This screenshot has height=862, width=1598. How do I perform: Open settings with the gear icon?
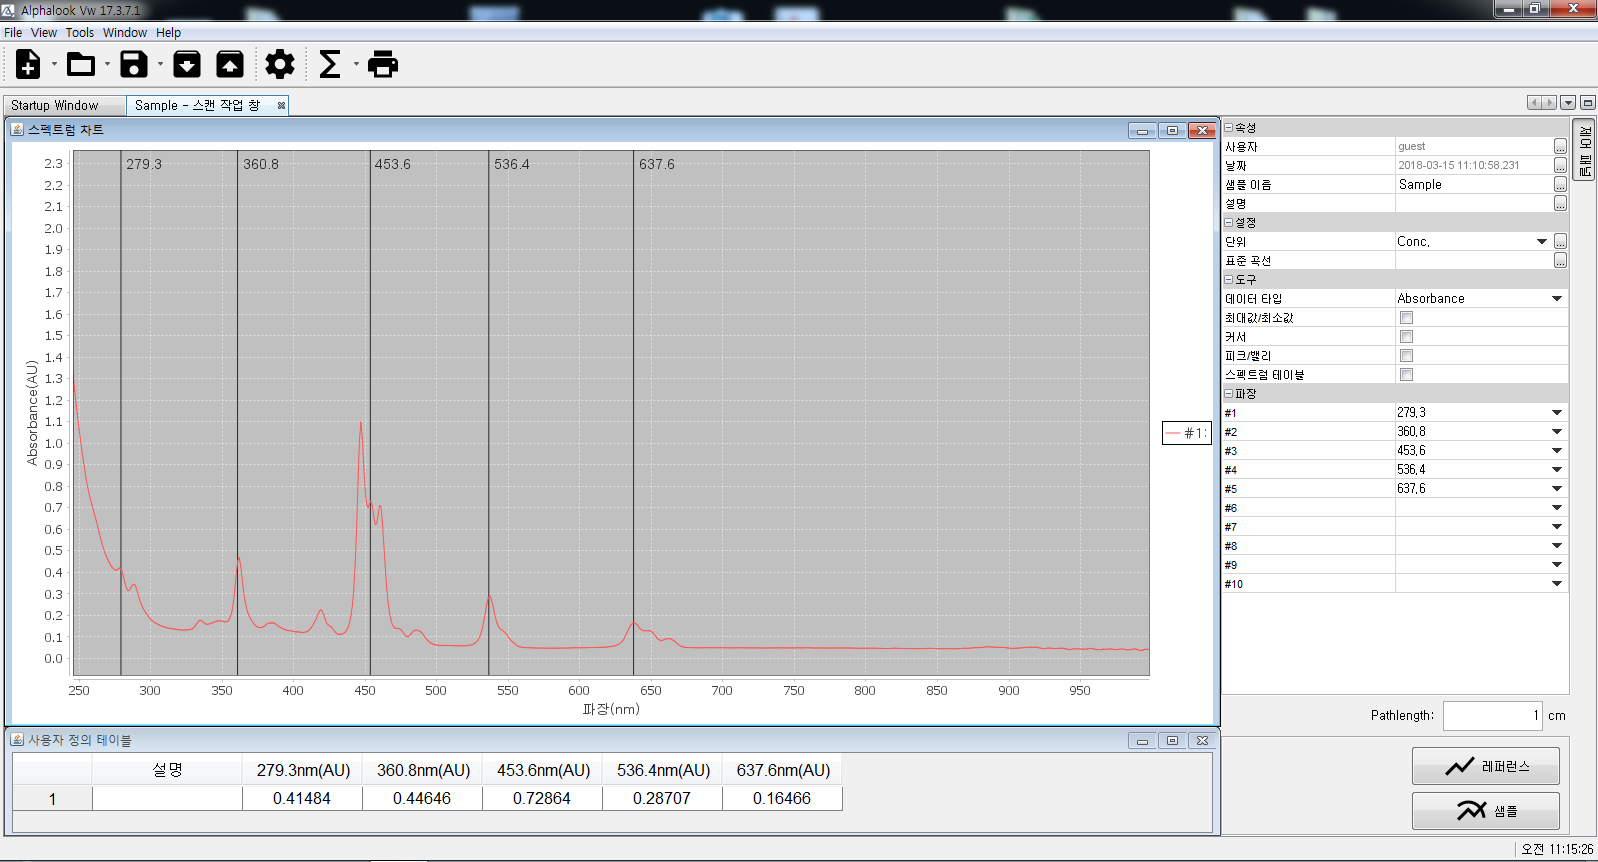pyautogui.click(x=280, y=65)
